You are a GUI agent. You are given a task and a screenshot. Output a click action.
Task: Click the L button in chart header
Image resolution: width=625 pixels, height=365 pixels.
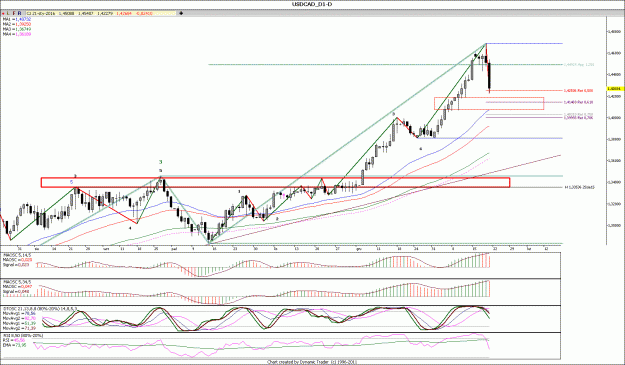click(x=8, y=13)
